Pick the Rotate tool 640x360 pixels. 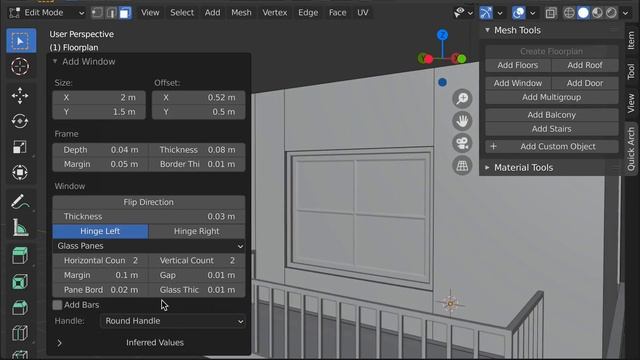[20, 121]
